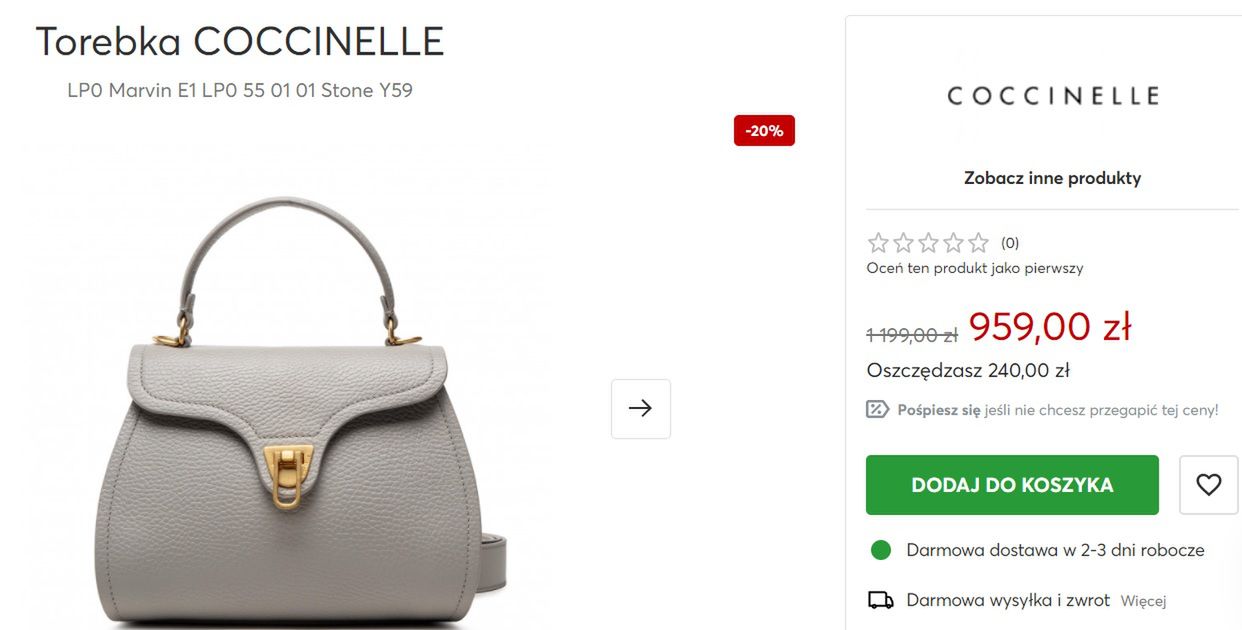
Task: Click the third rating star
Action: 928,243
